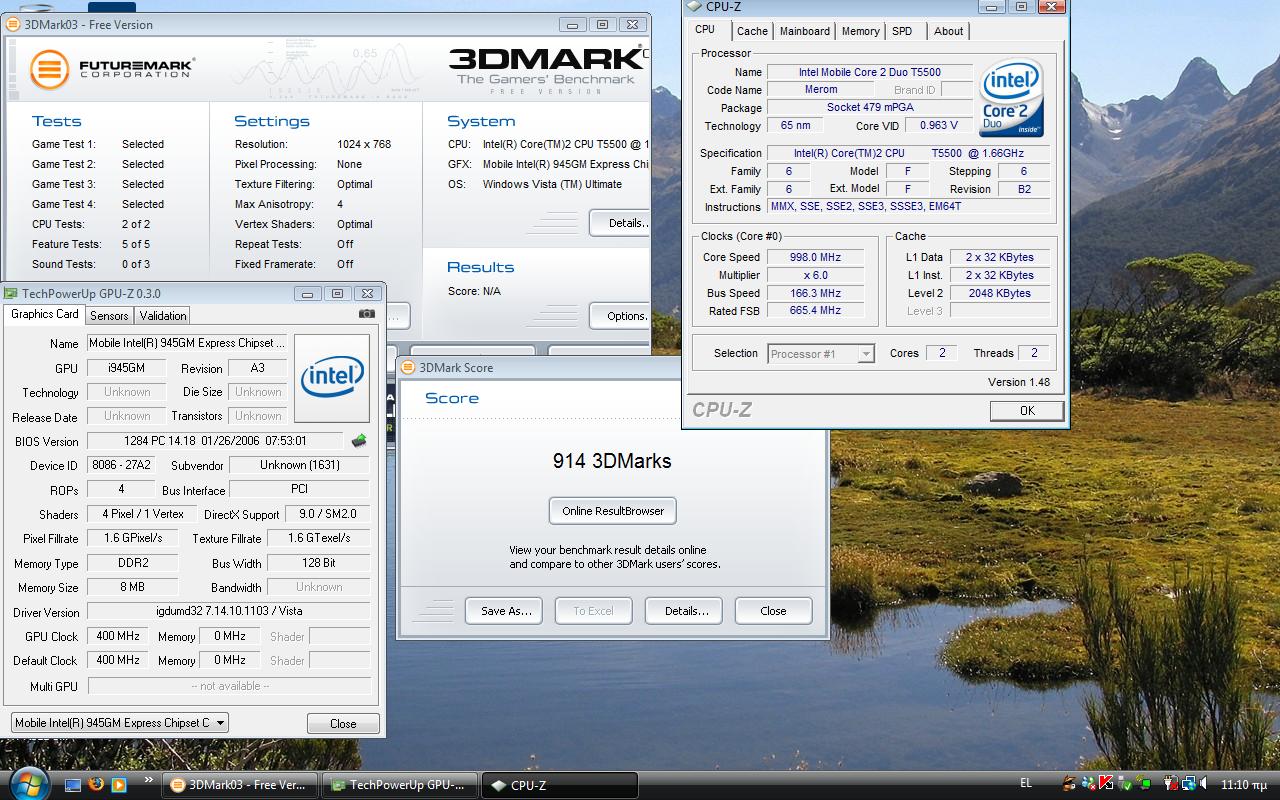Switch to CPU-Z taskbar button
This screenshot has height=800, width=1280.
coord(559,785)
